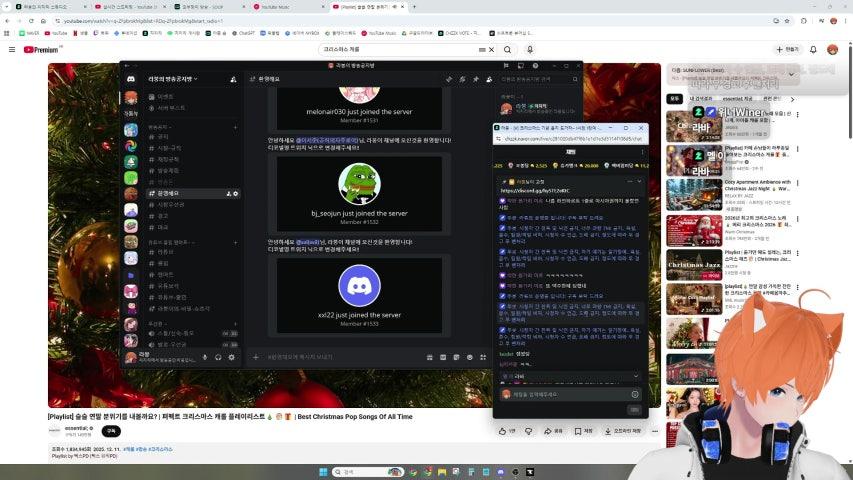Go to YouTube Premium home logo
Viewport: 853px width, 480px height.
41,50
